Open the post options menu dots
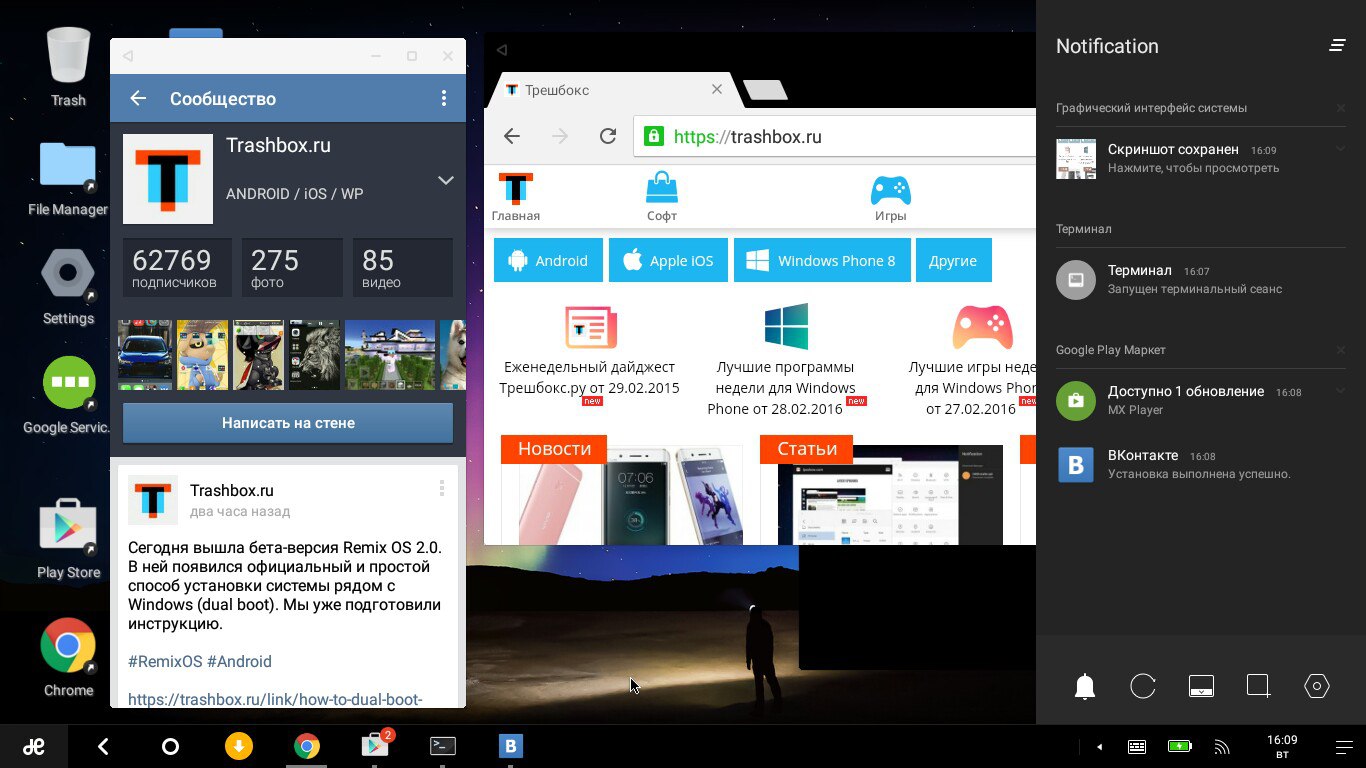Screen dimensions: 1366x768 (441, 489)
